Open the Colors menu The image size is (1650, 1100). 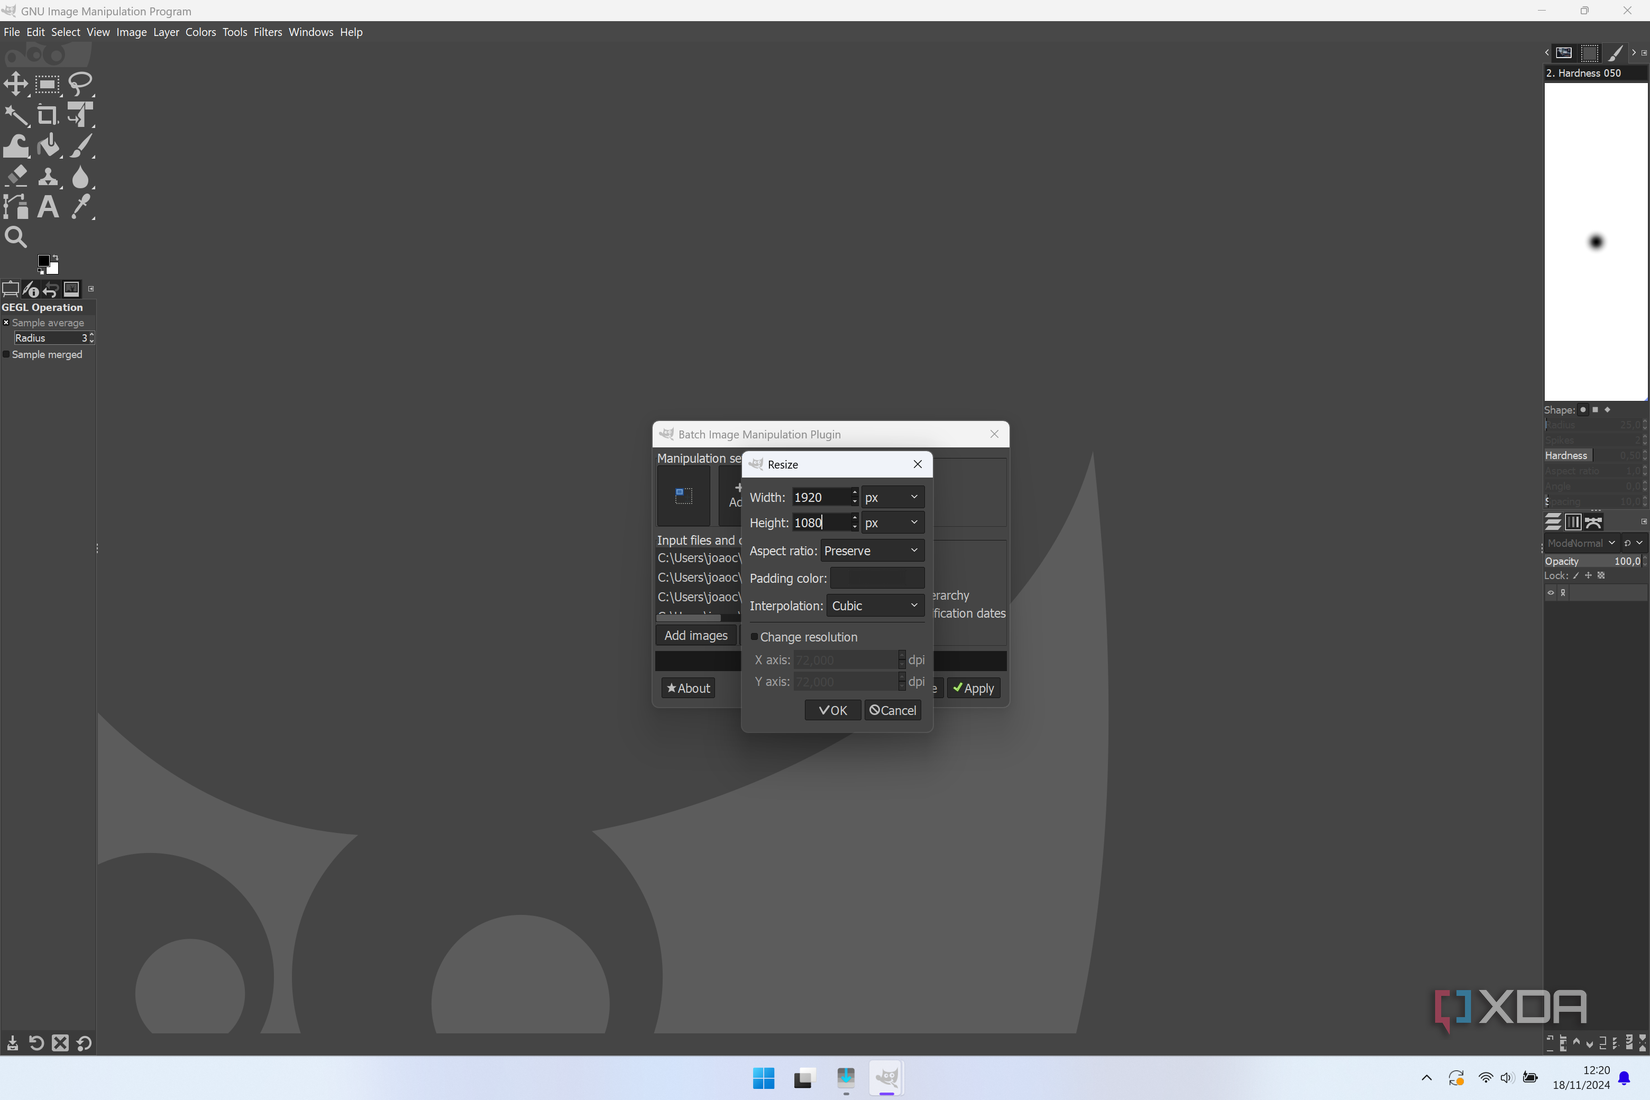point(200,32)
